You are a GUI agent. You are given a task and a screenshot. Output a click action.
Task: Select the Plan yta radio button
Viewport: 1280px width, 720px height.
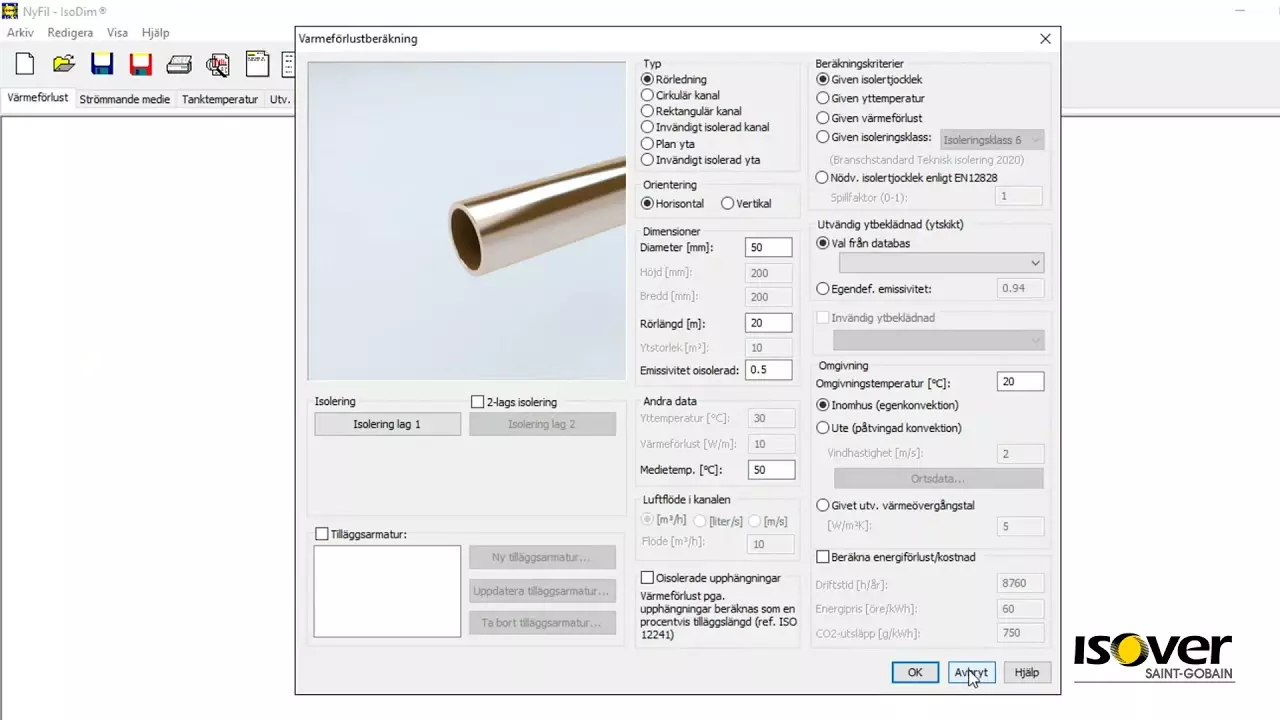[648, 144]
